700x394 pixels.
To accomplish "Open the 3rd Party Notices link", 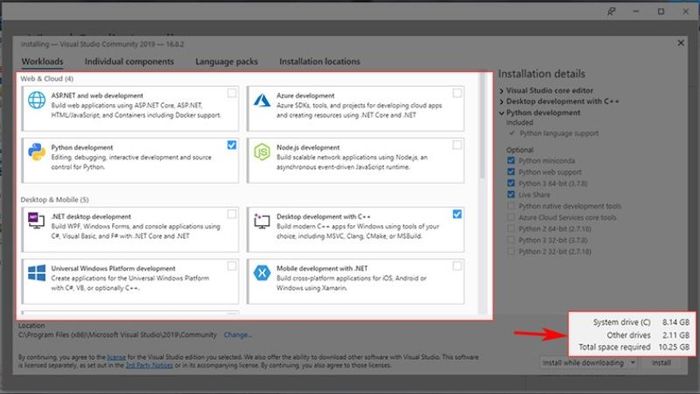I will (x=149, y=365).
